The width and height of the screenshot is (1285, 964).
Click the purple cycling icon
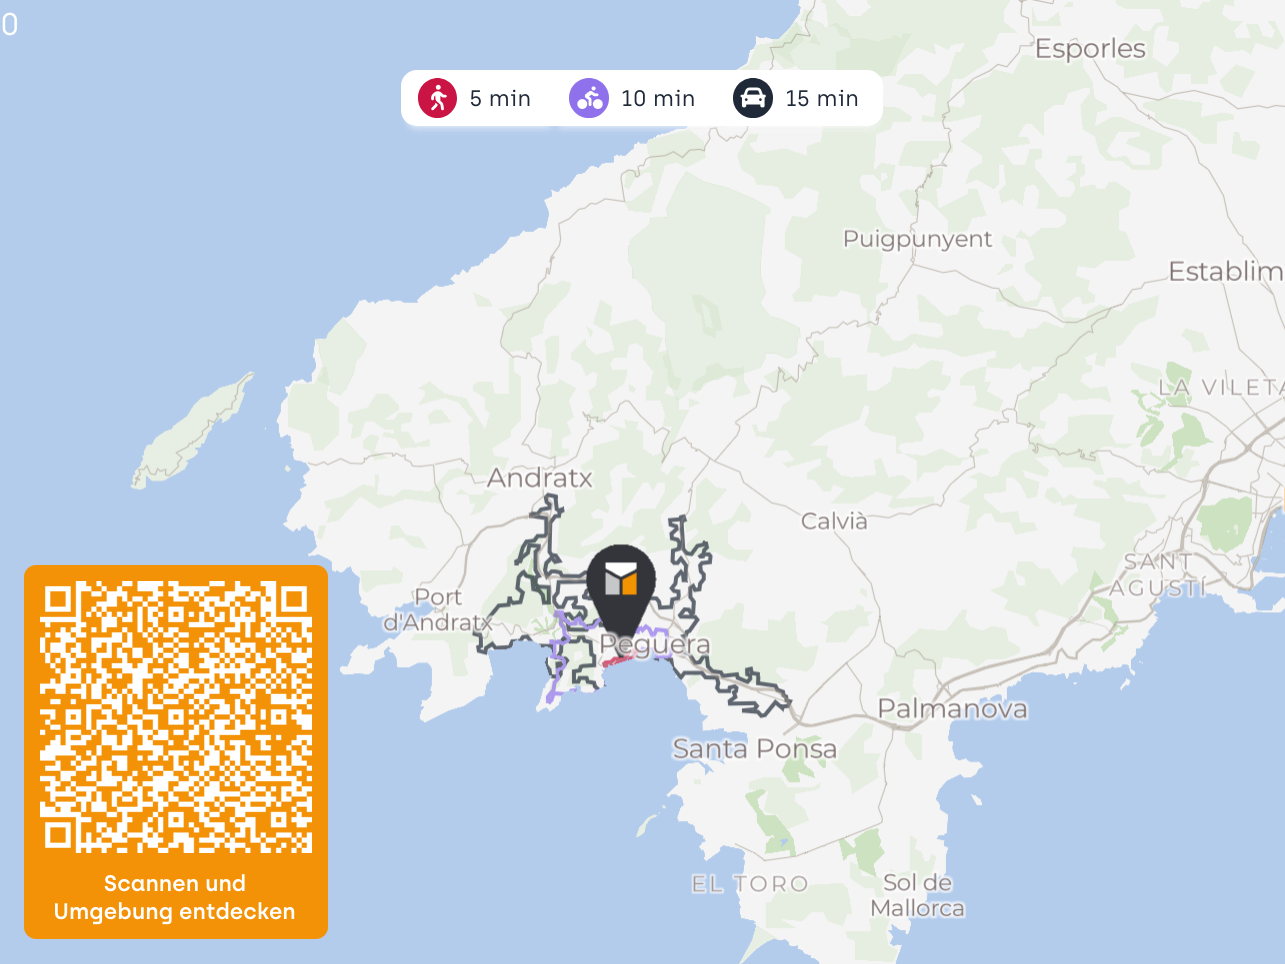coord(589,98)
